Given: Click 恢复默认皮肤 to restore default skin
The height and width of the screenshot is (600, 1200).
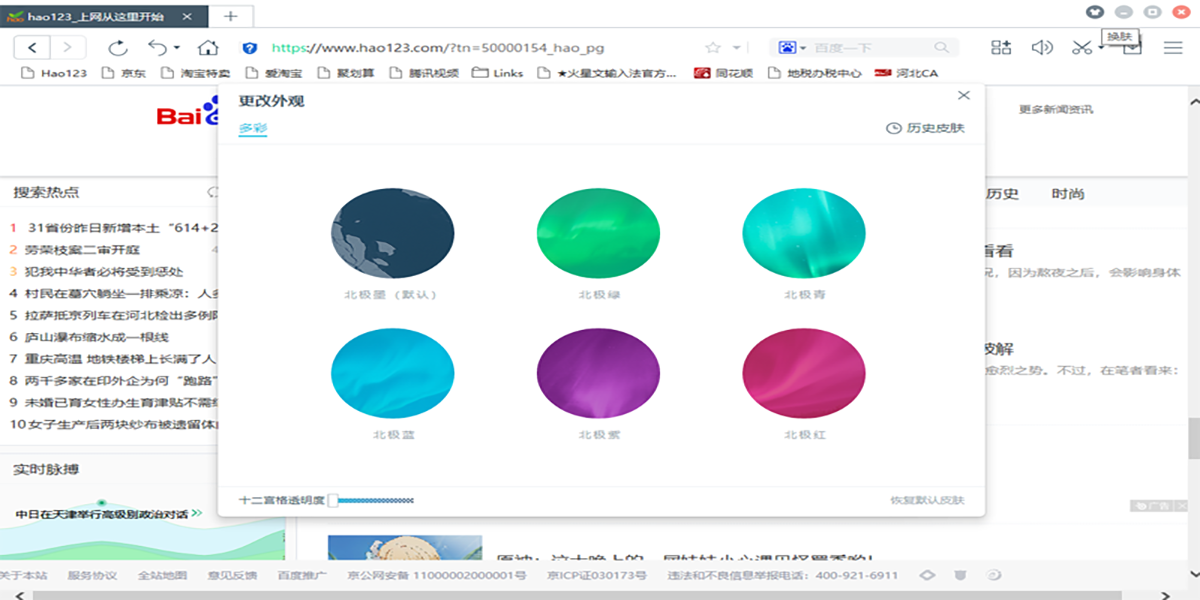Looking at the screenshot, I should [x=928, y=500].
